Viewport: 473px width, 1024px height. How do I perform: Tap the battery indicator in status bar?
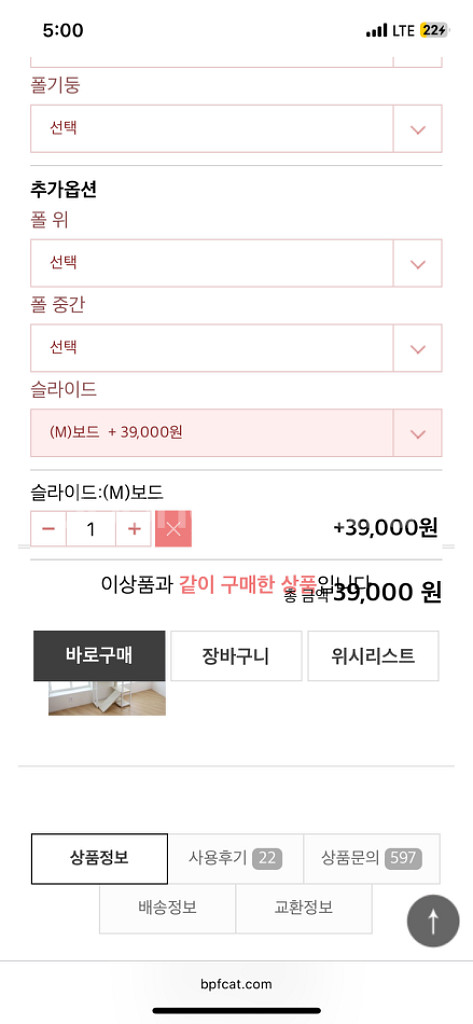[434, 30]
